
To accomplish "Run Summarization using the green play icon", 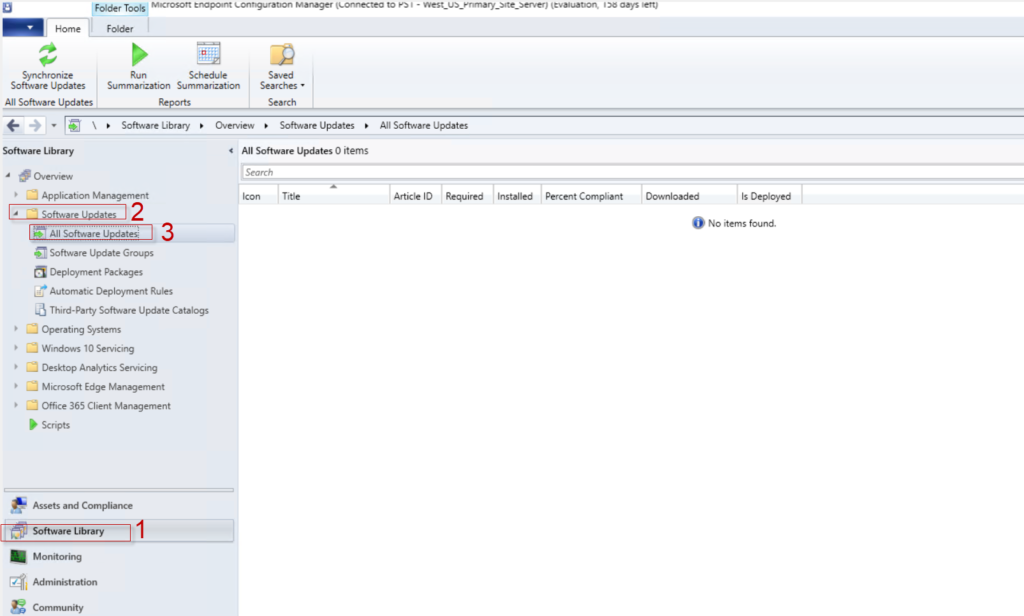I will tap(138, 55).
